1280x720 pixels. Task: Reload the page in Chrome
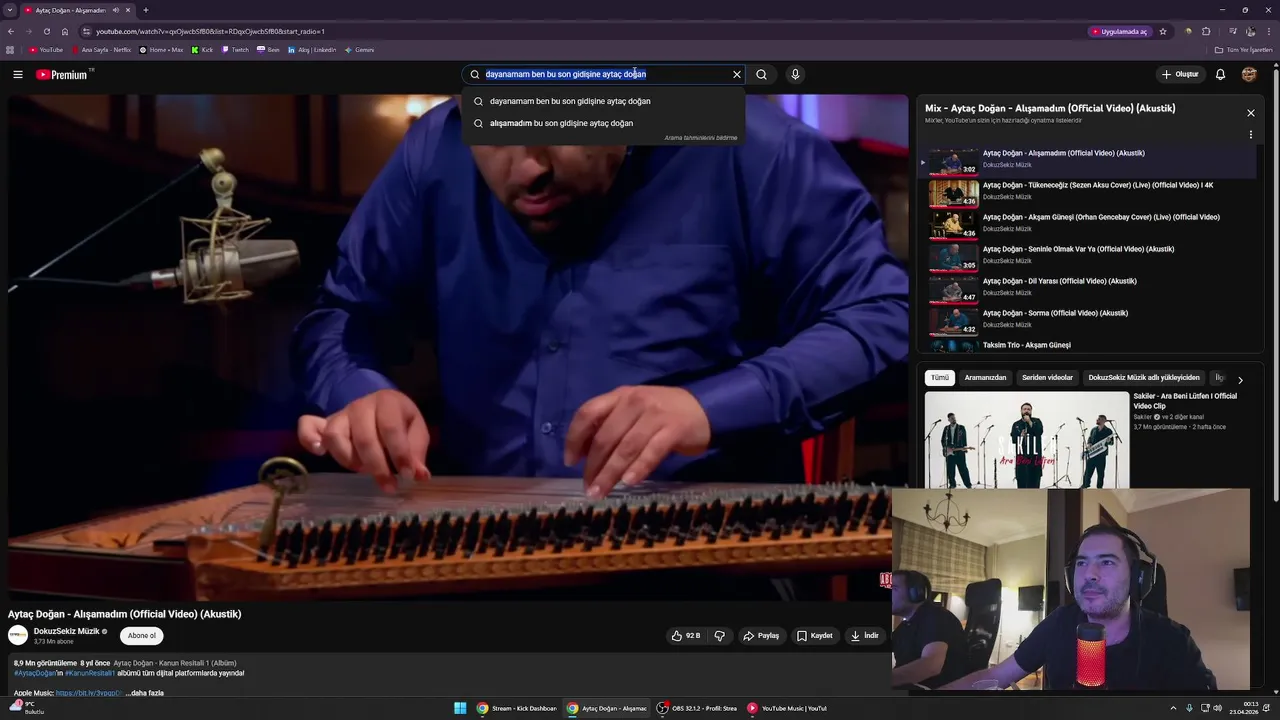click(46, 31)
